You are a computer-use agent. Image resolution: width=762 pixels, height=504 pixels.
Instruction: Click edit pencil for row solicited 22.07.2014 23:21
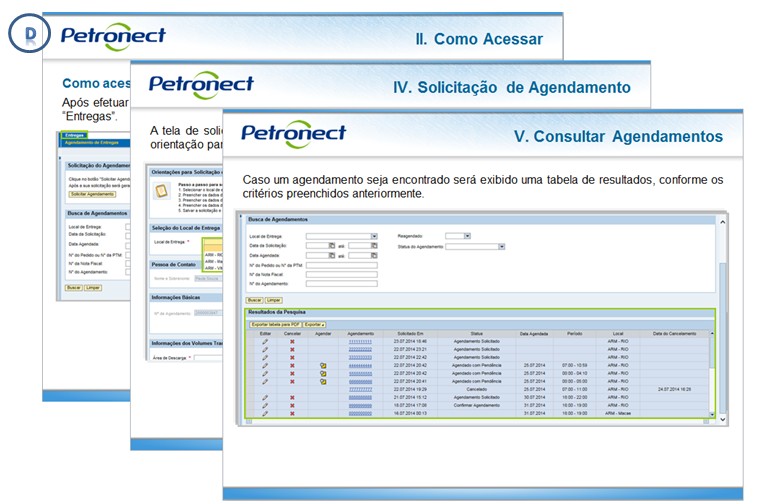[265, 349]
